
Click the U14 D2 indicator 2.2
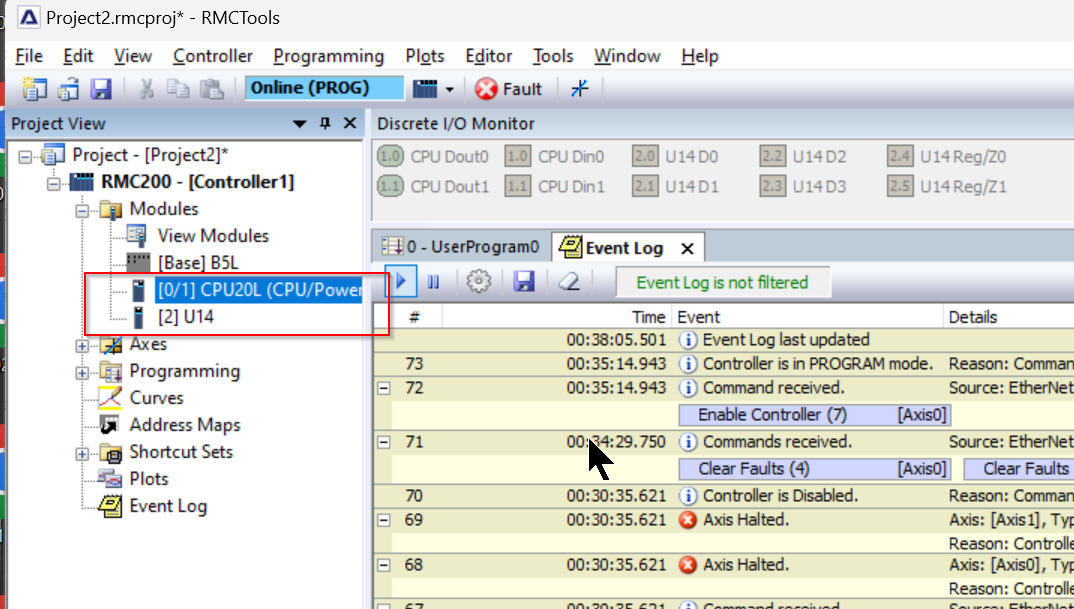[x=773, y=156]
